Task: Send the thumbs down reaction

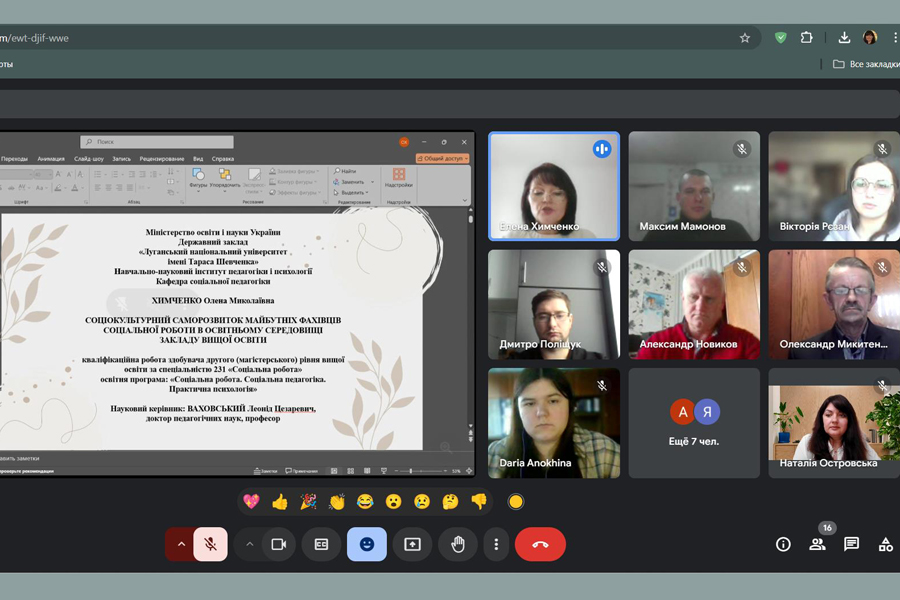Action: 479,502
